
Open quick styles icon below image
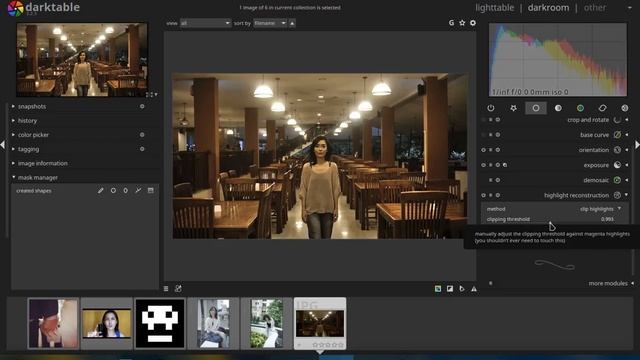click(178, 289)
